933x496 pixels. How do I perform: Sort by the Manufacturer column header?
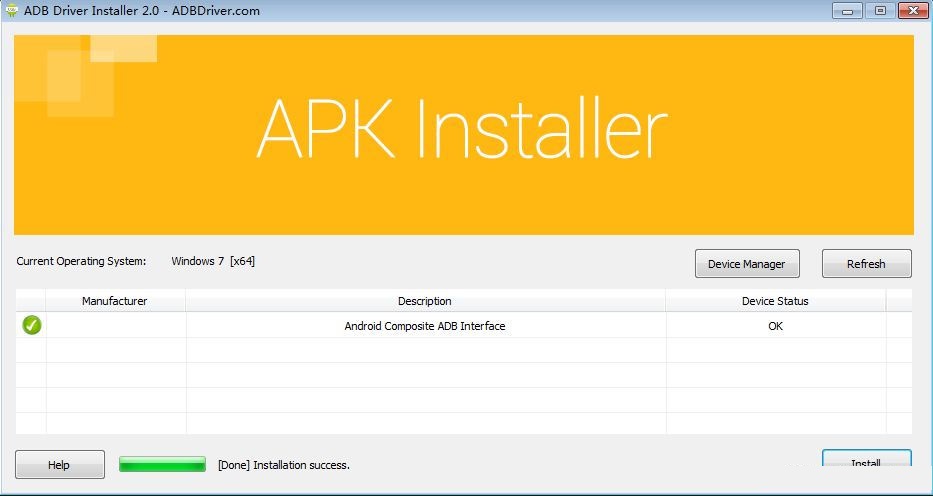click(115, 301)
